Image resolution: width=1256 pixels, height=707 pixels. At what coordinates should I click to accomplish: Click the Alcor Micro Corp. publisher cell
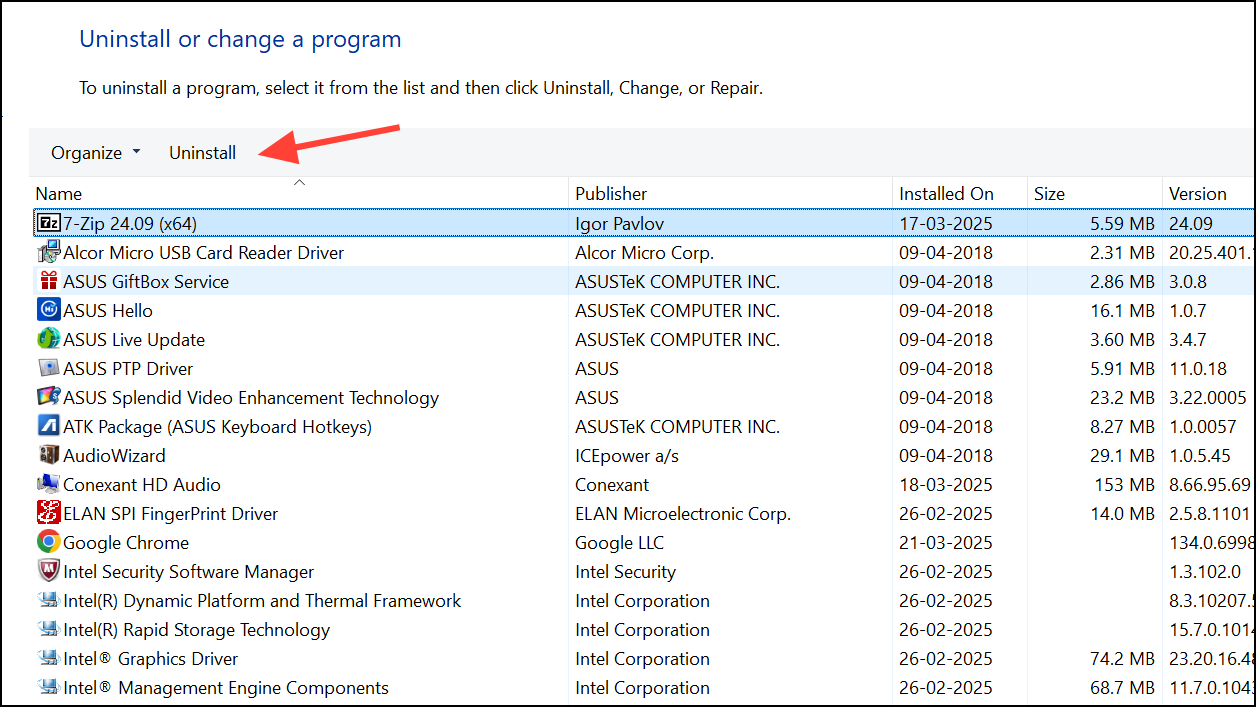click(x=644, y=253)
